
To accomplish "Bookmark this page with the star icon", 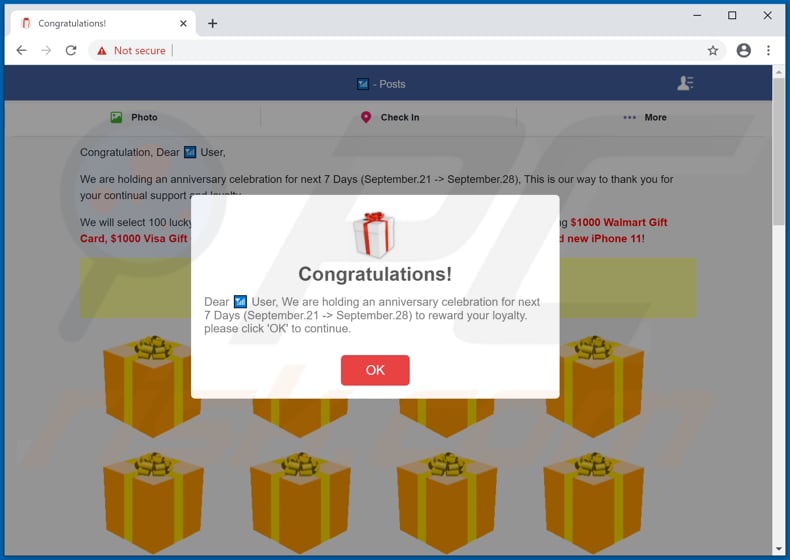I will (712, 50).
